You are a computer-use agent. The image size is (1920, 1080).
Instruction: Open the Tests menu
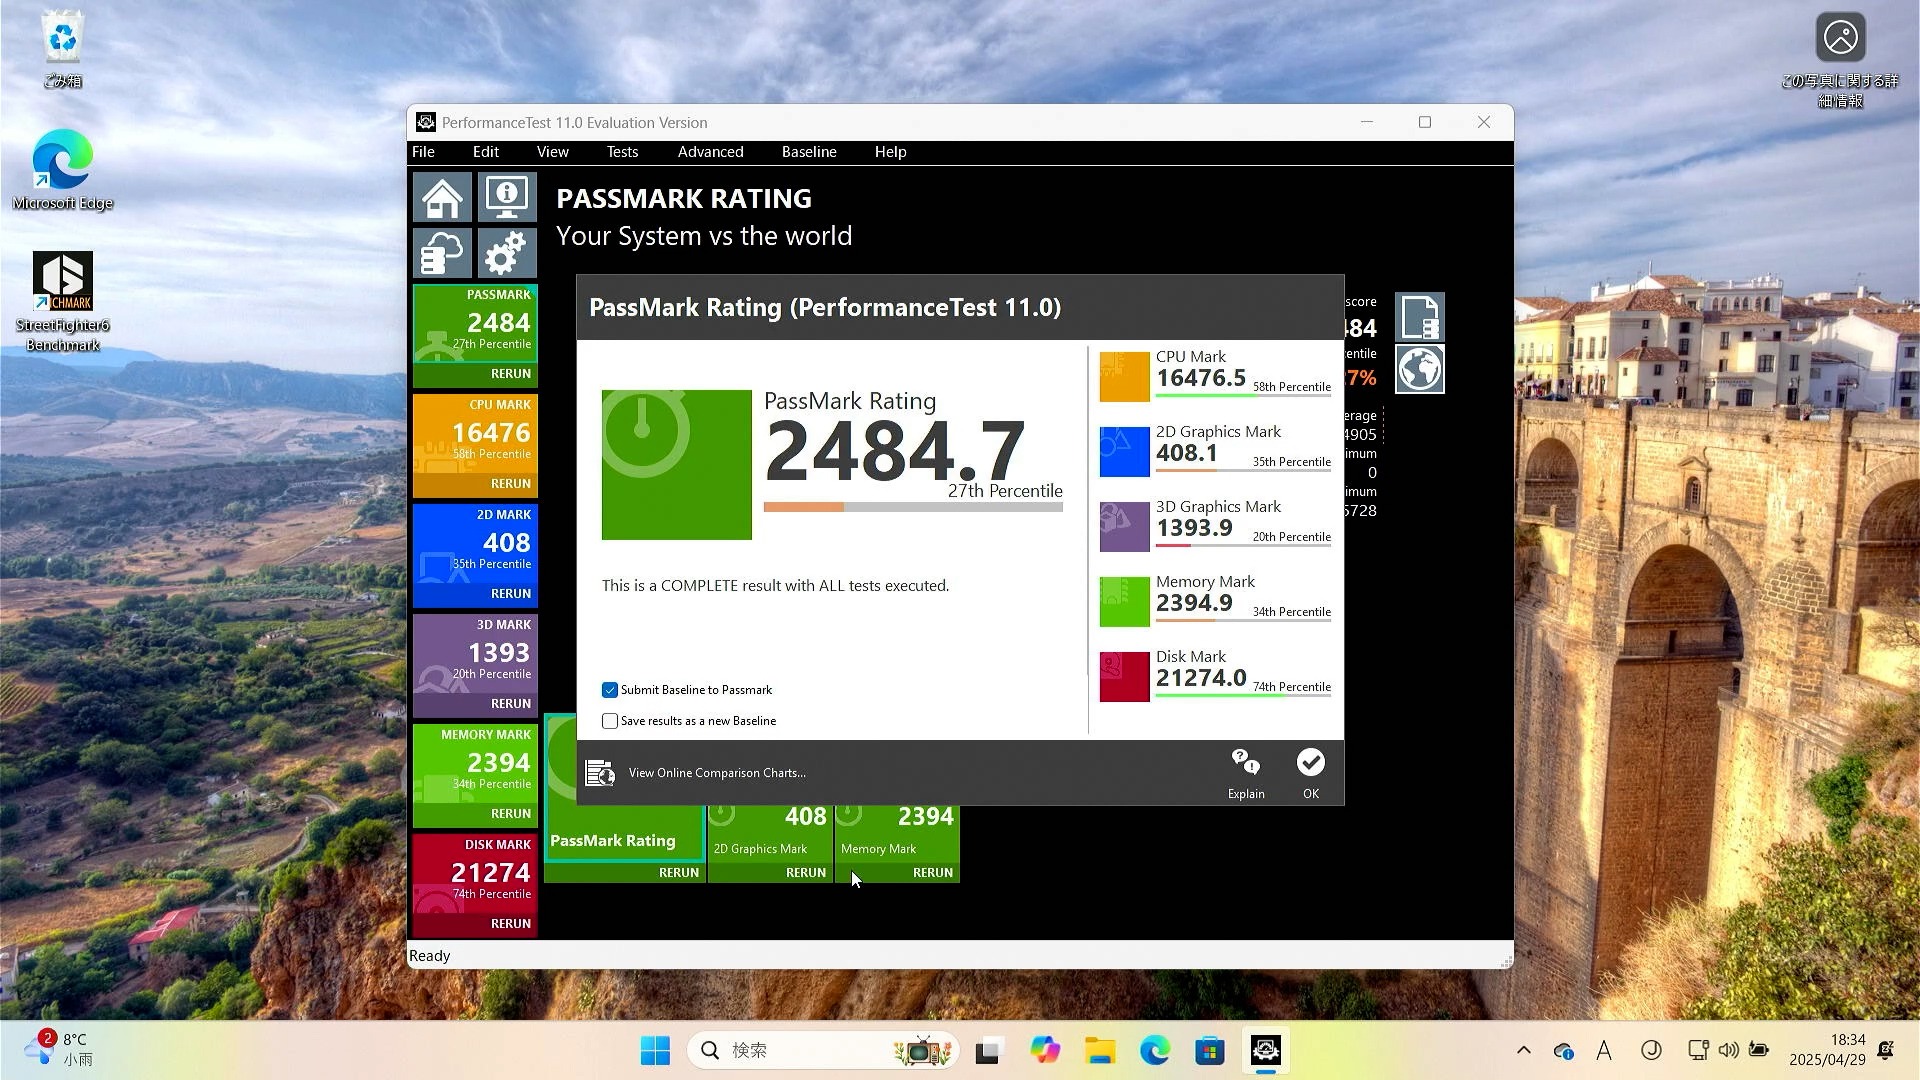point(621,152)
